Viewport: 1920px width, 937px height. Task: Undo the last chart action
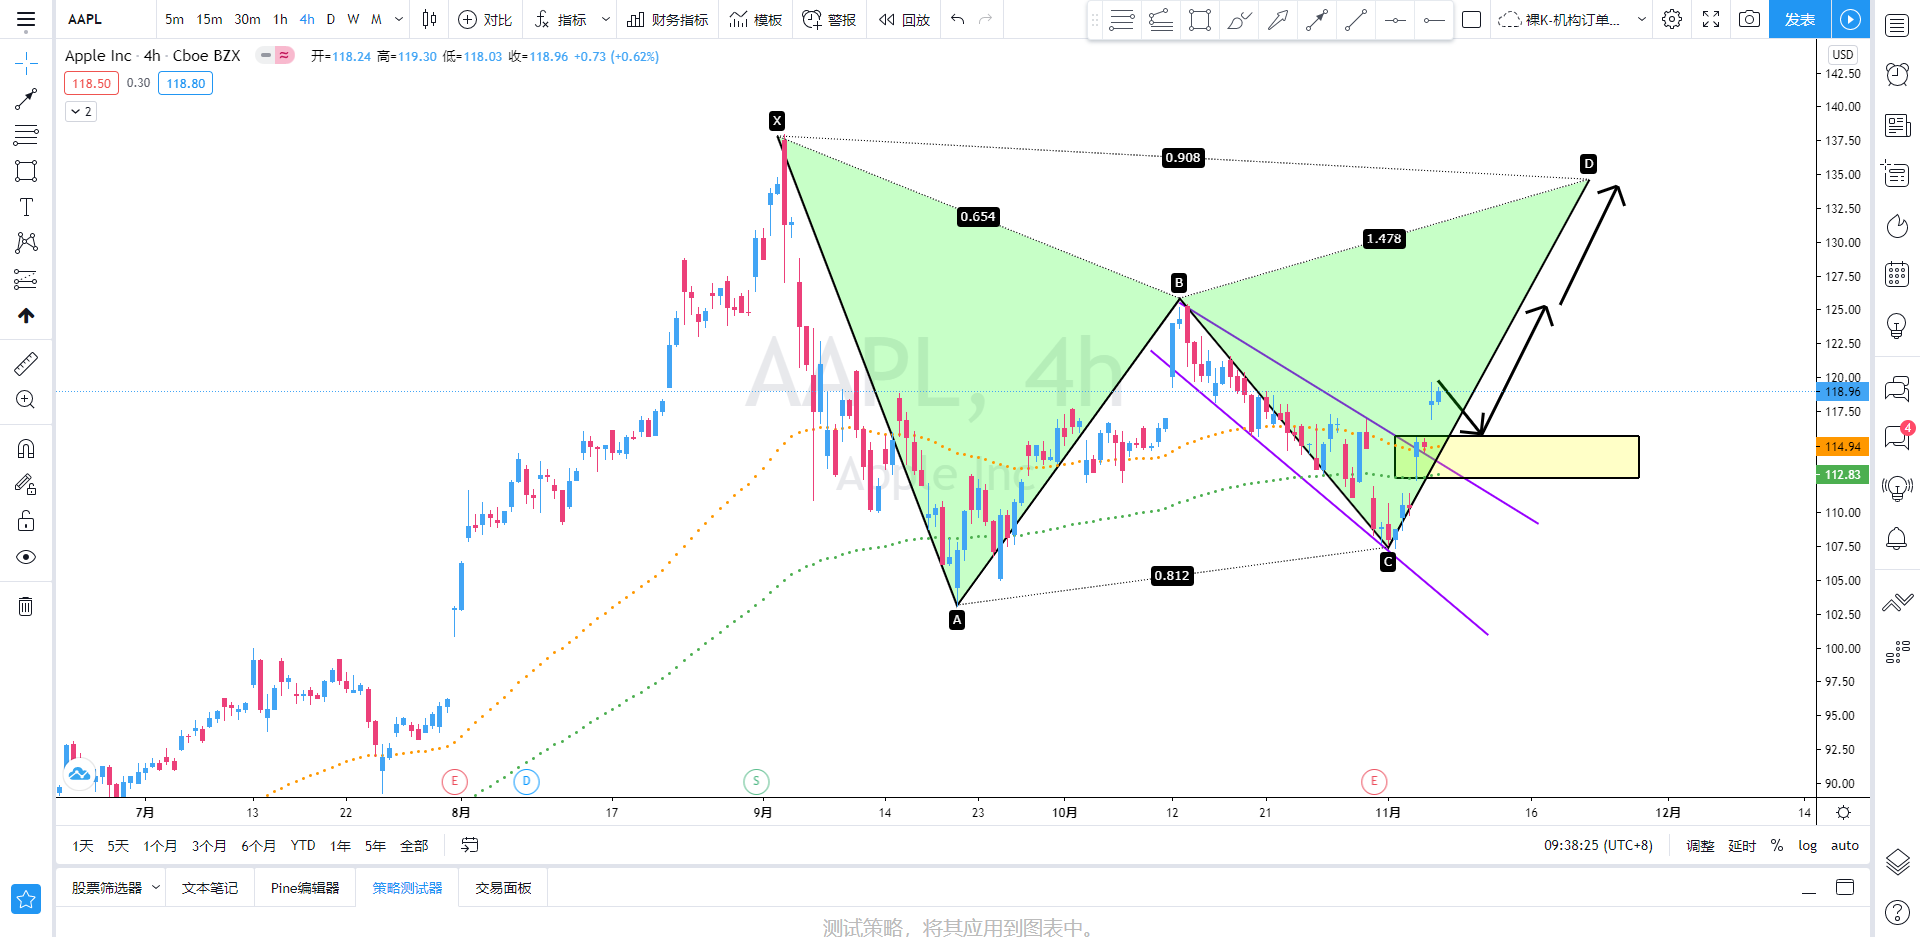[957, 19]
